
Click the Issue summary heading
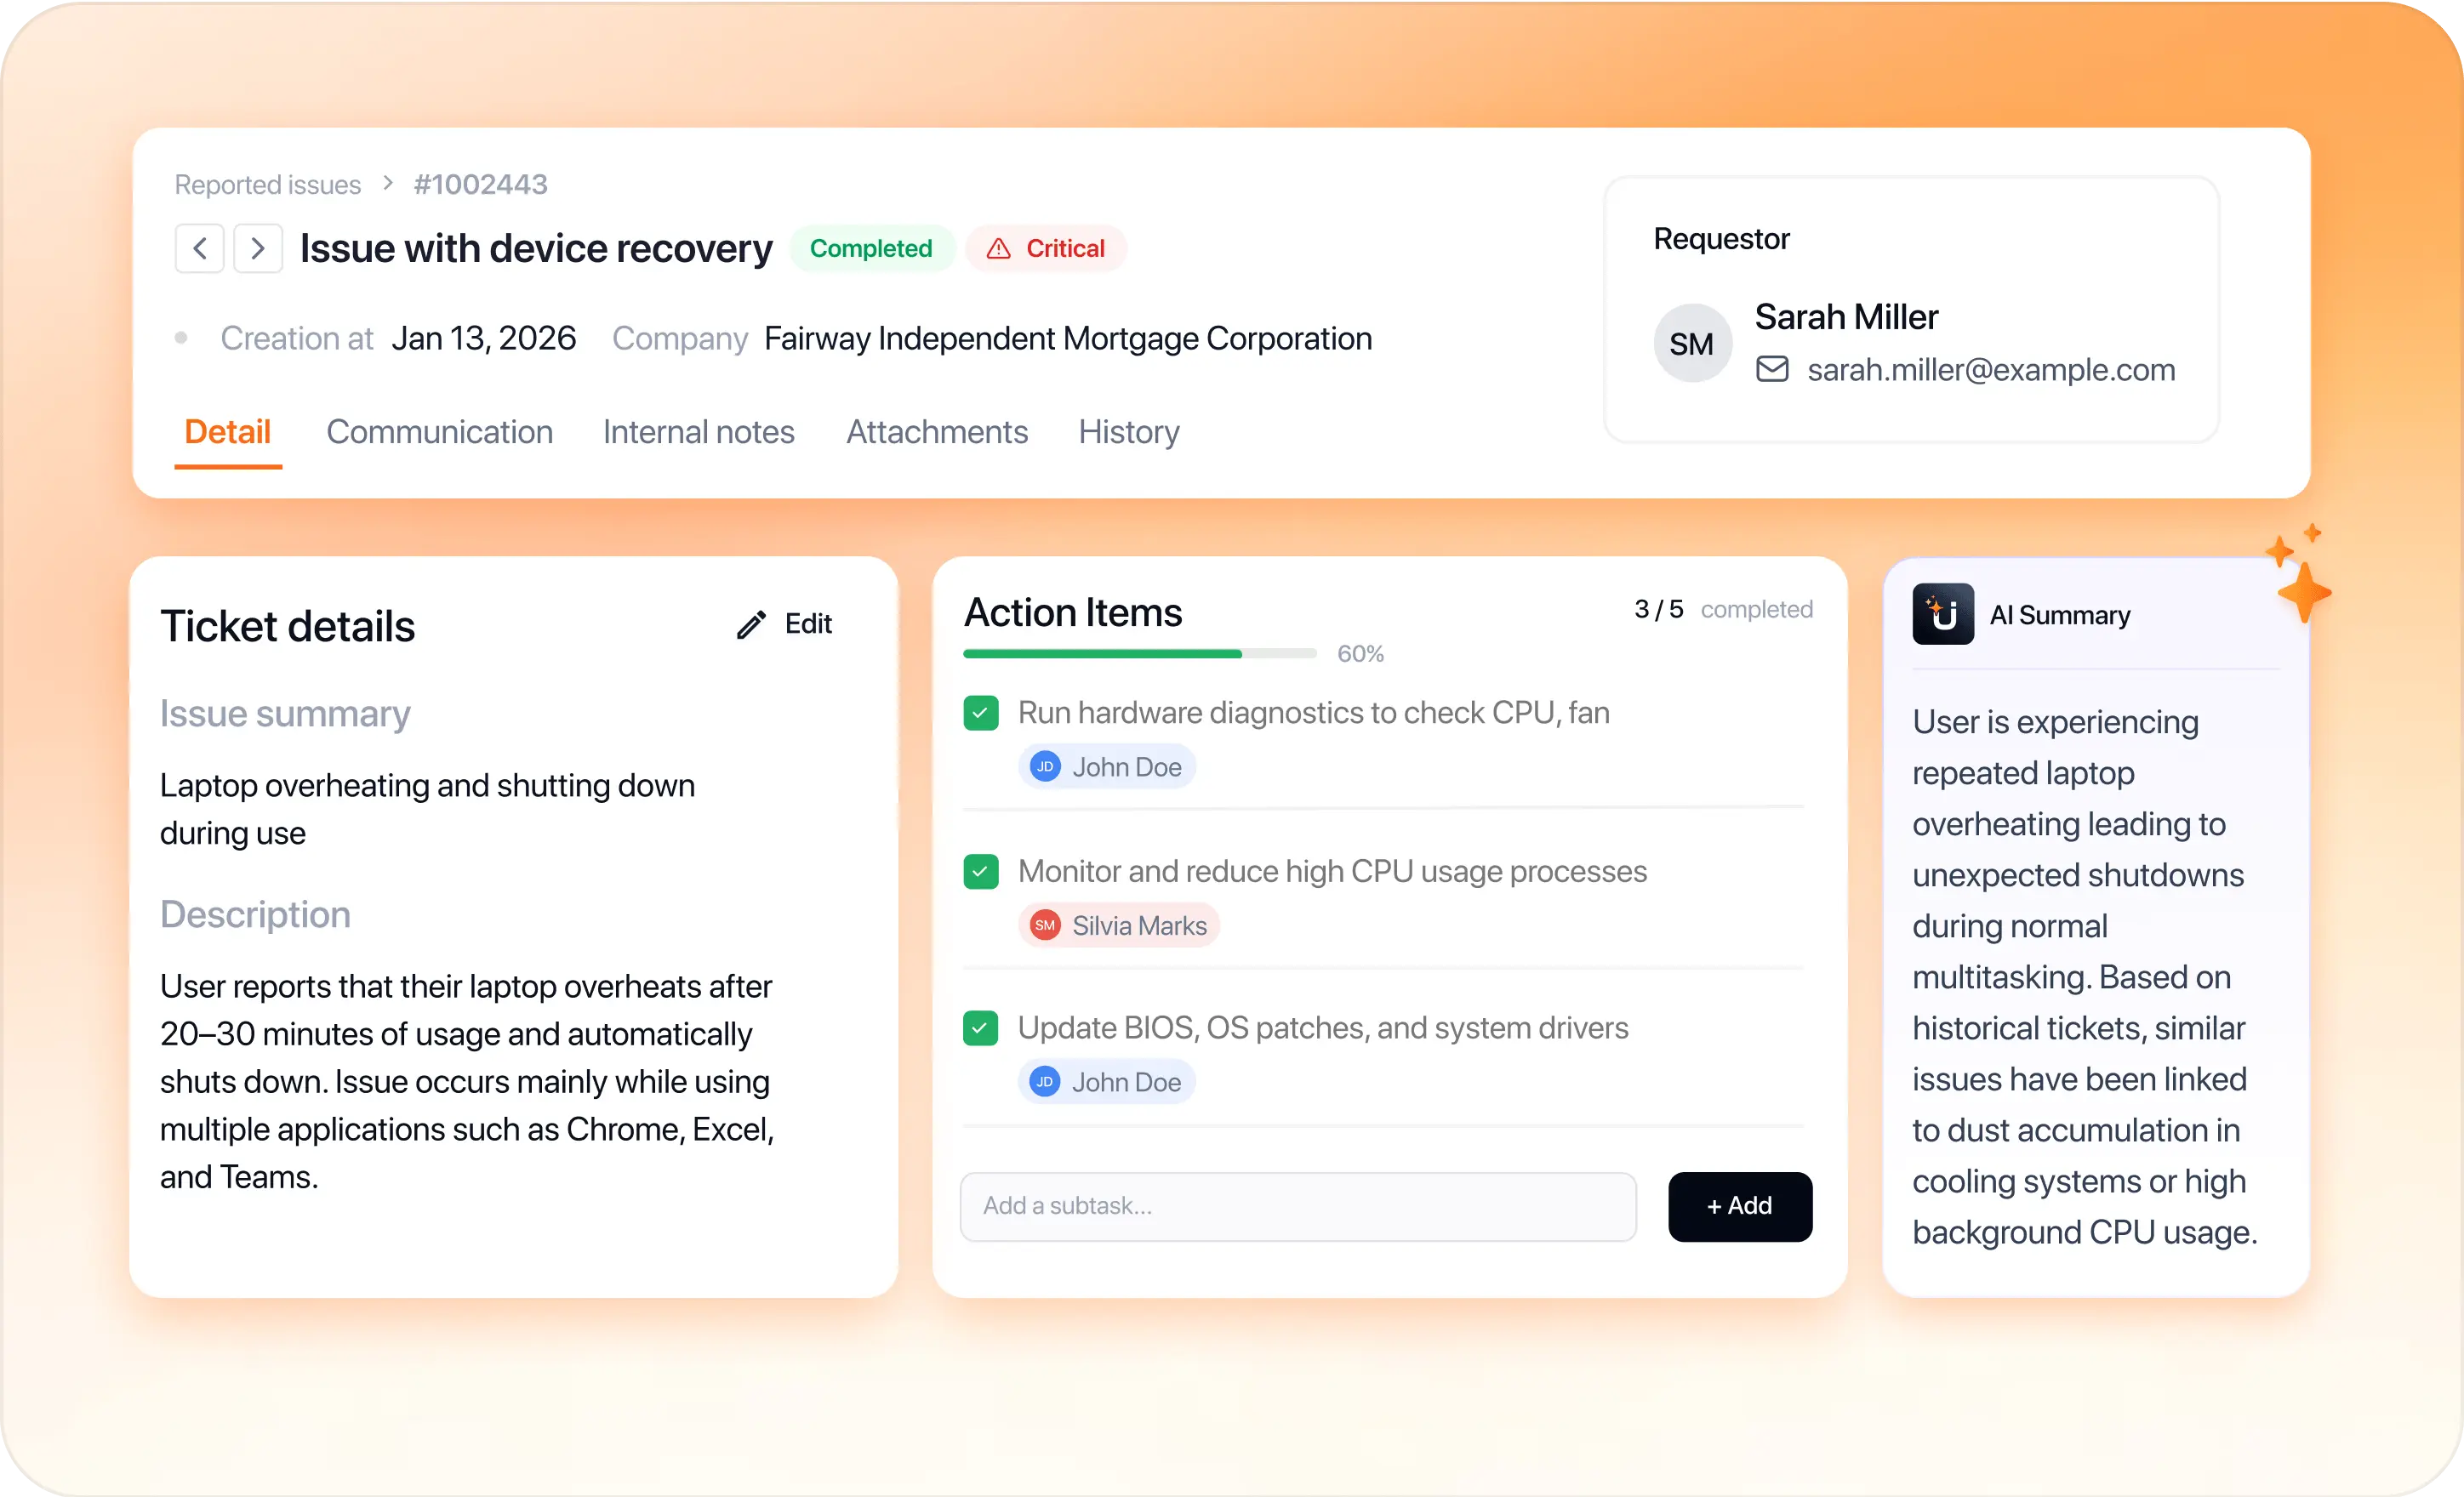(285, 714)
